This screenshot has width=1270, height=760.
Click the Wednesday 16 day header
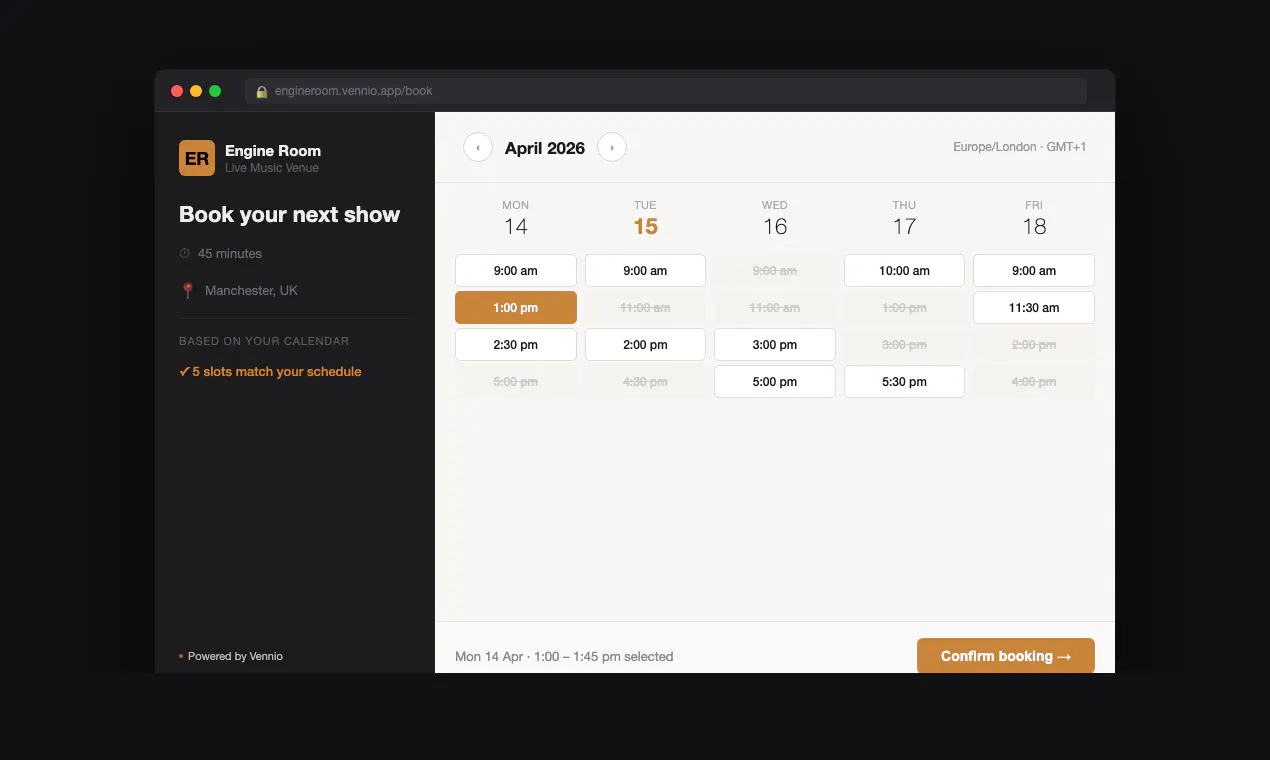775,219
